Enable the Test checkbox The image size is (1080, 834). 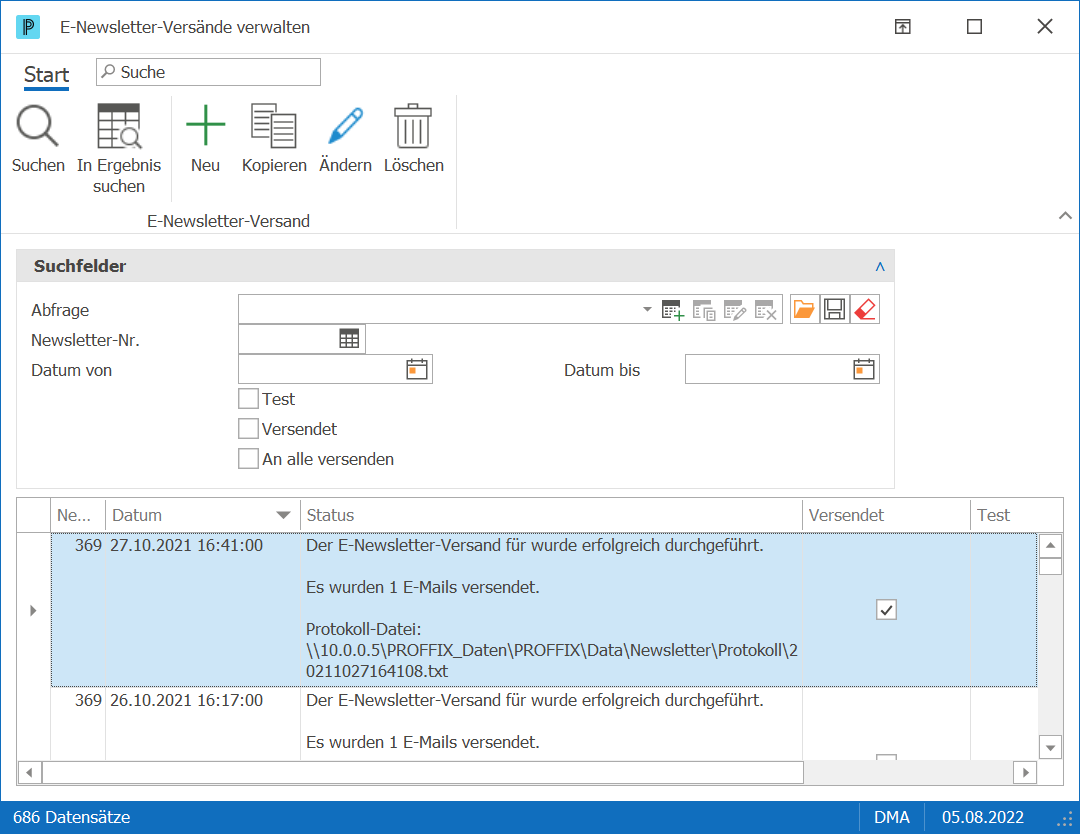click(x=248, y=399)
